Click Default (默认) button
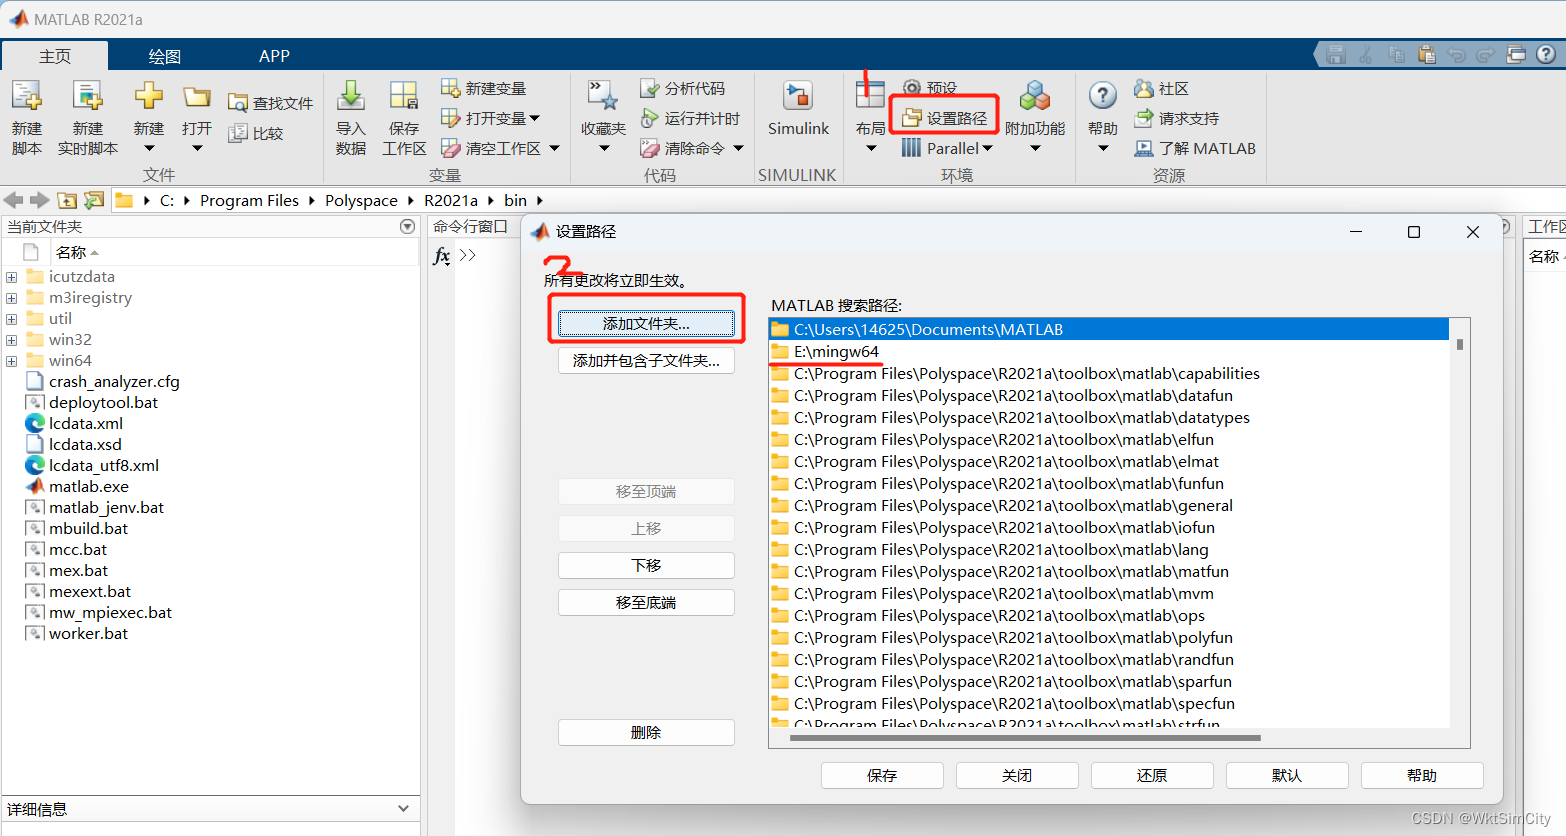1566x836 pixels. pos(1287,775)
